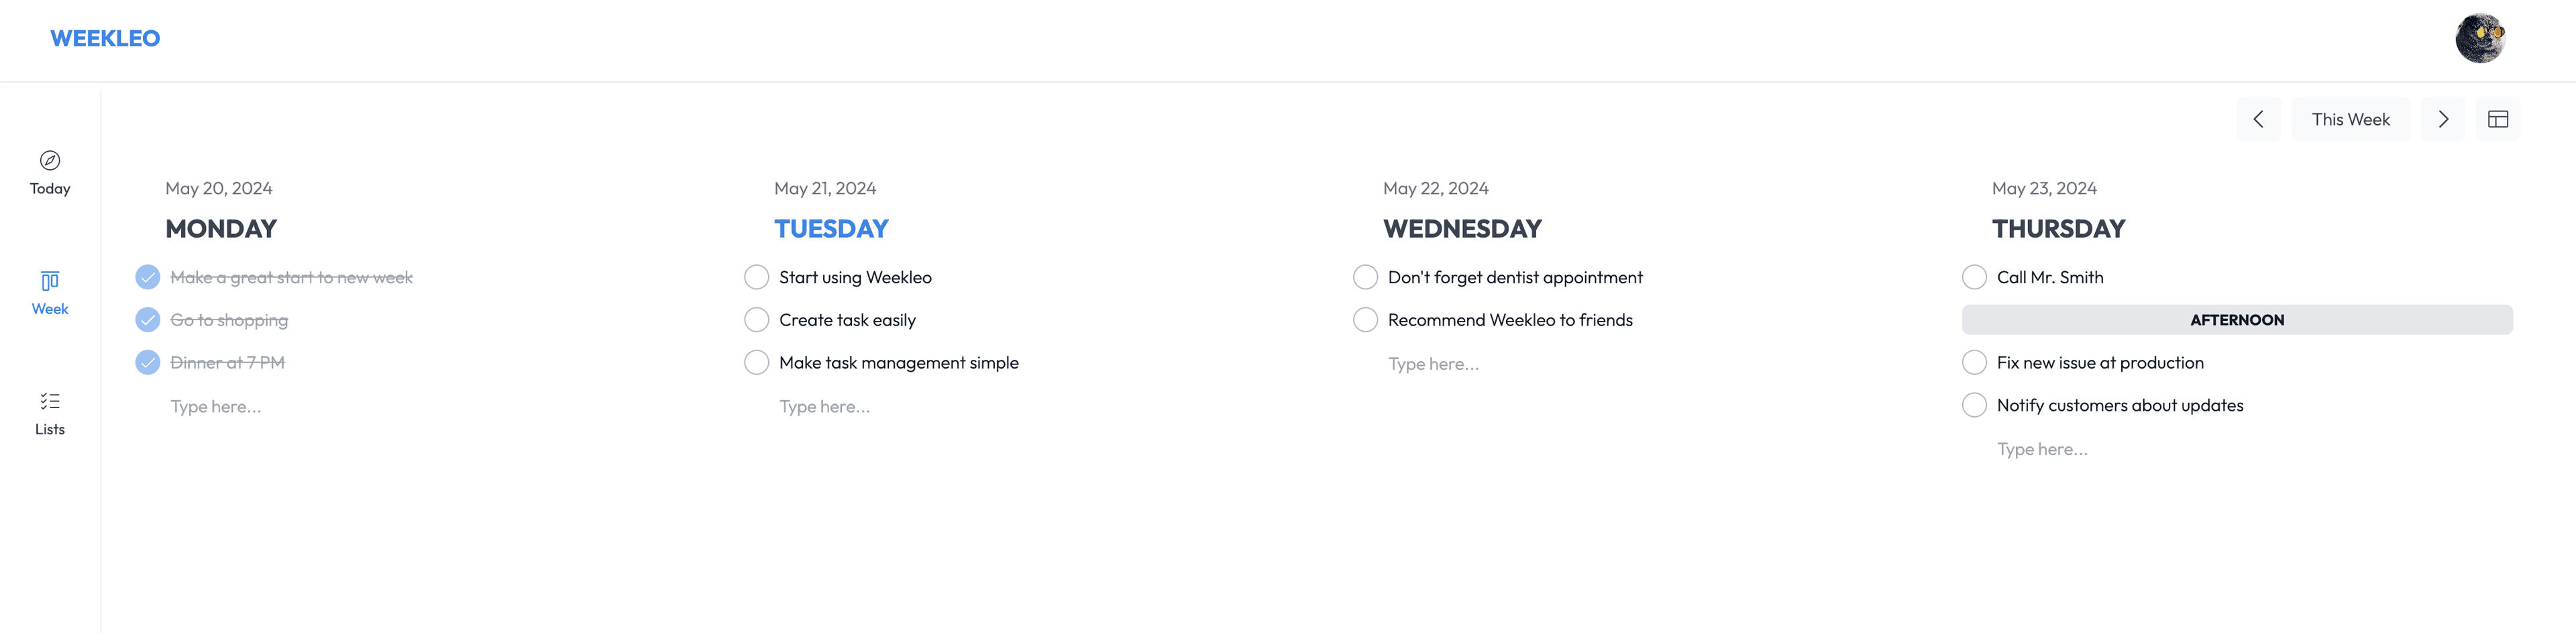Toggle the layout view icon
Image resolution: width=2576 pixels, height=633 pixels.
coord(2497,119)
